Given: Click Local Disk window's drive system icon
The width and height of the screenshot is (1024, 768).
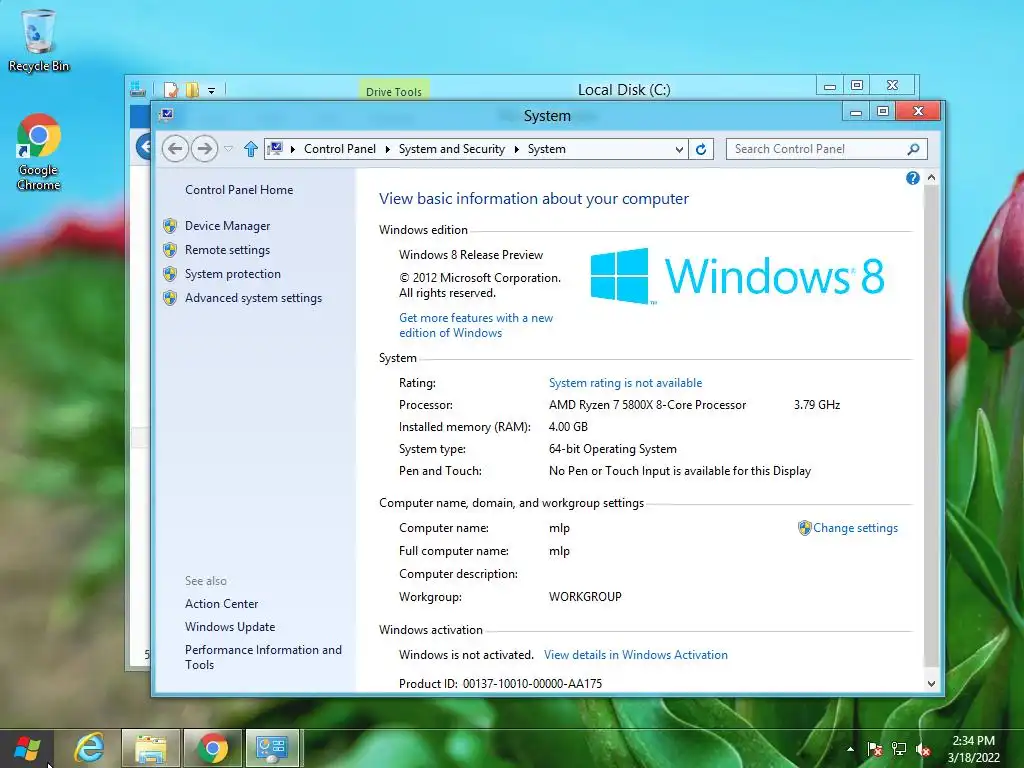Looking at the screenshot, I should pos(138,89).
